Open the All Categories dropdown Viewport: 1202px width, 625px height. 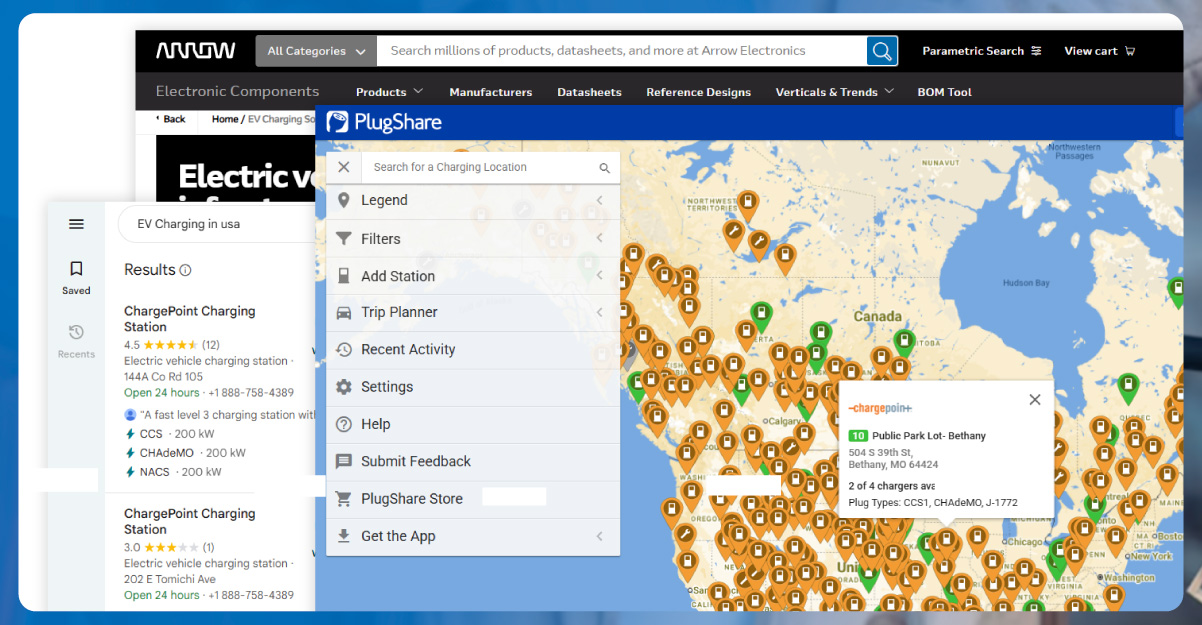point(317,51)
